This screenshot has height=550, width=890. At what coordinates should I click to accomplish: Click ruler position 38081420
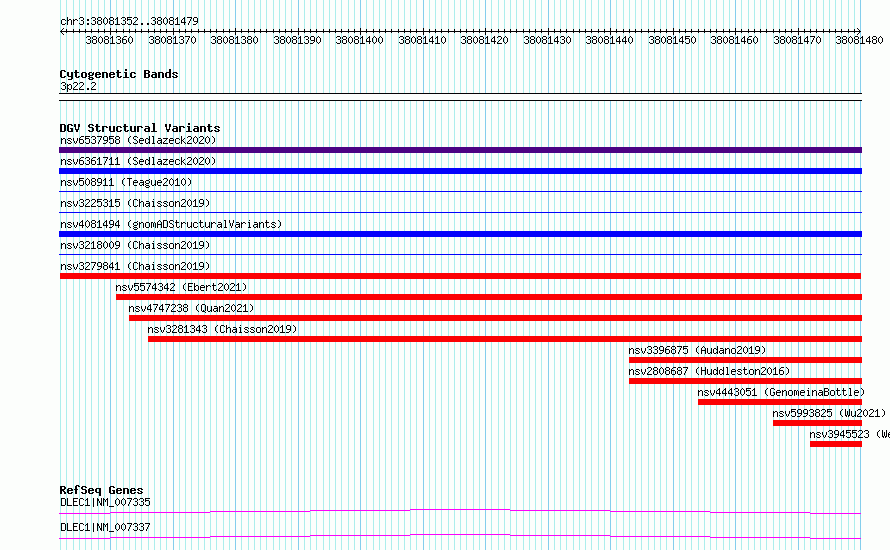point(484,40)
